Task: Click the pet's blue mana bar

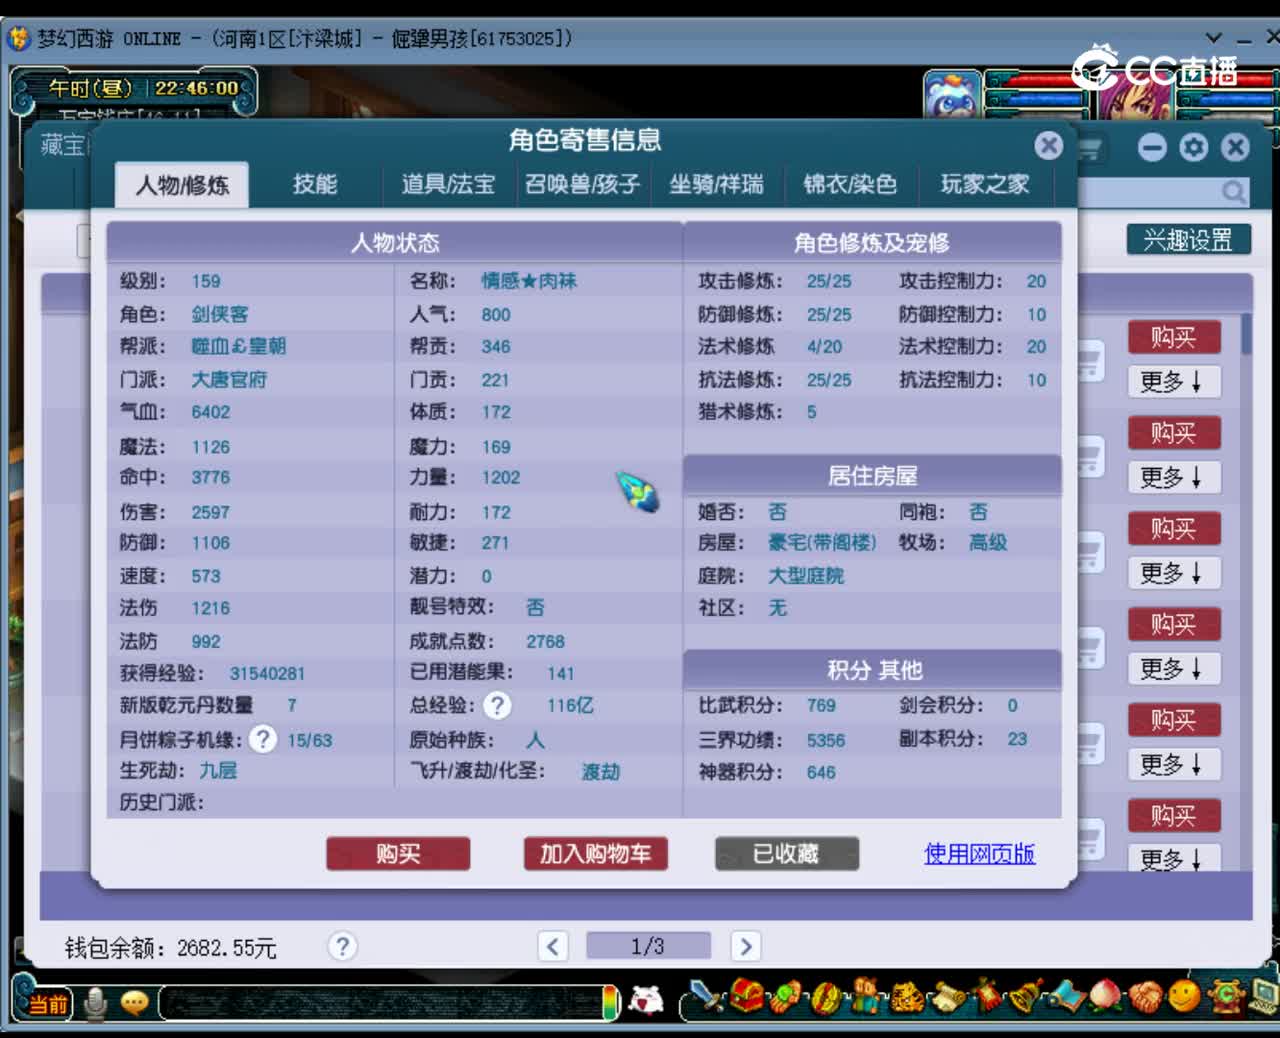Action: 1034,98
